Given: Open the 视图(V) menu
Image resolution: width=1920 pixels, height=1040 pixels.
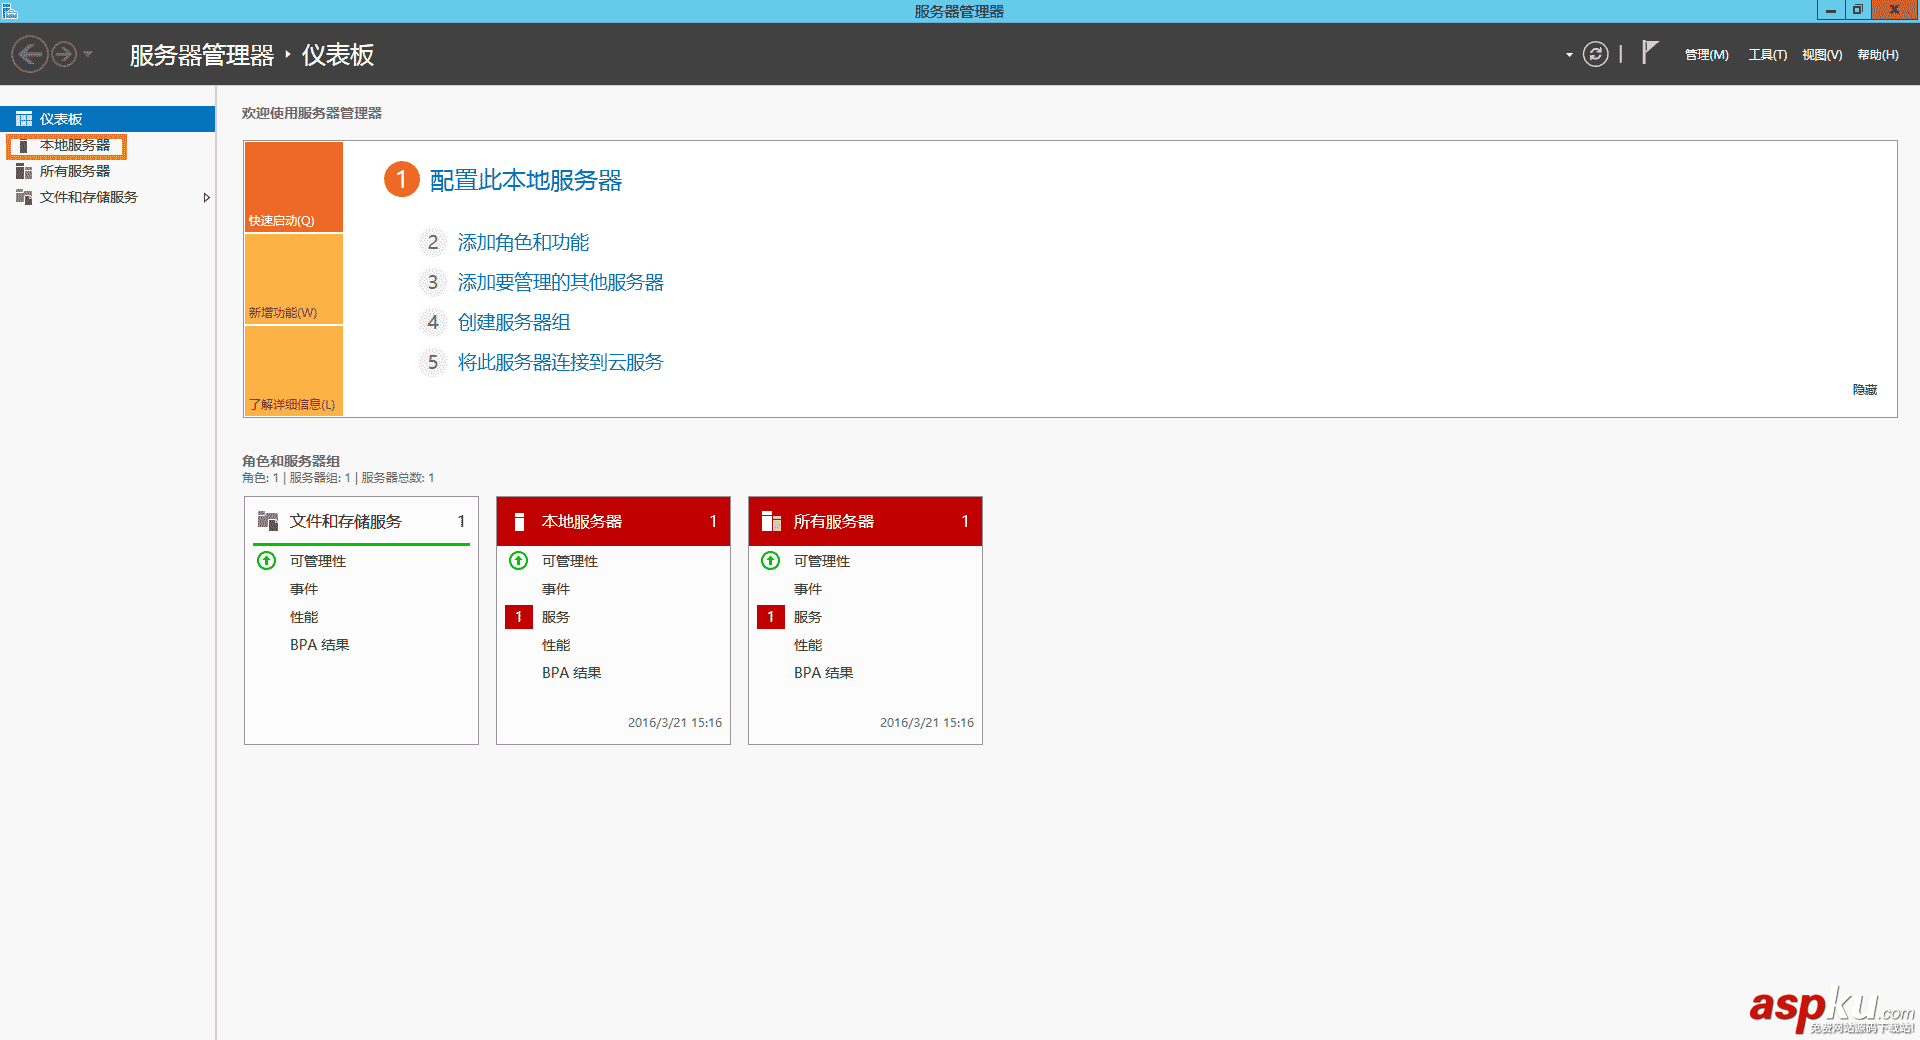Looking at the screenshot, I should [1822, 55].
